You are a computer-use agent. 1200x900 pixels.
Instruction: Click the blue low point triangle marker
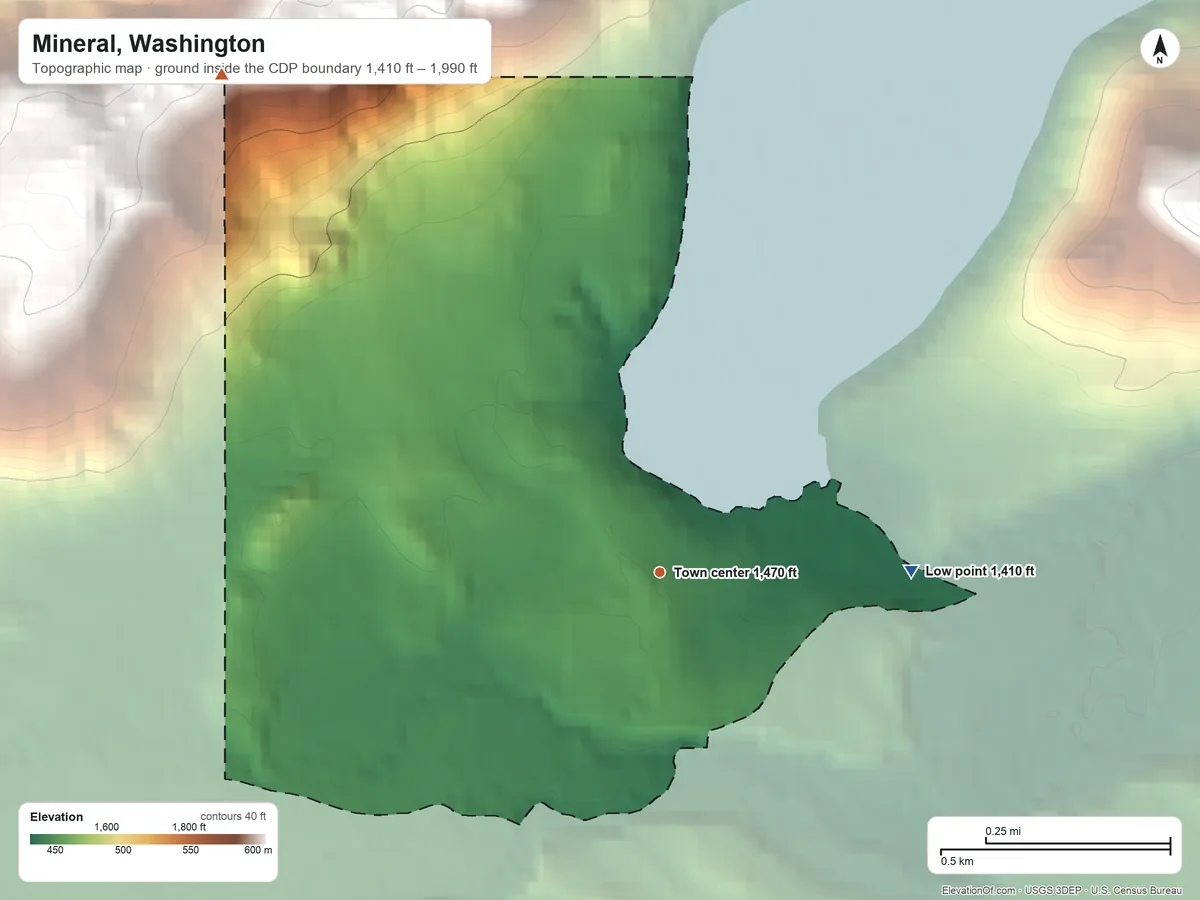coord(910,571)
